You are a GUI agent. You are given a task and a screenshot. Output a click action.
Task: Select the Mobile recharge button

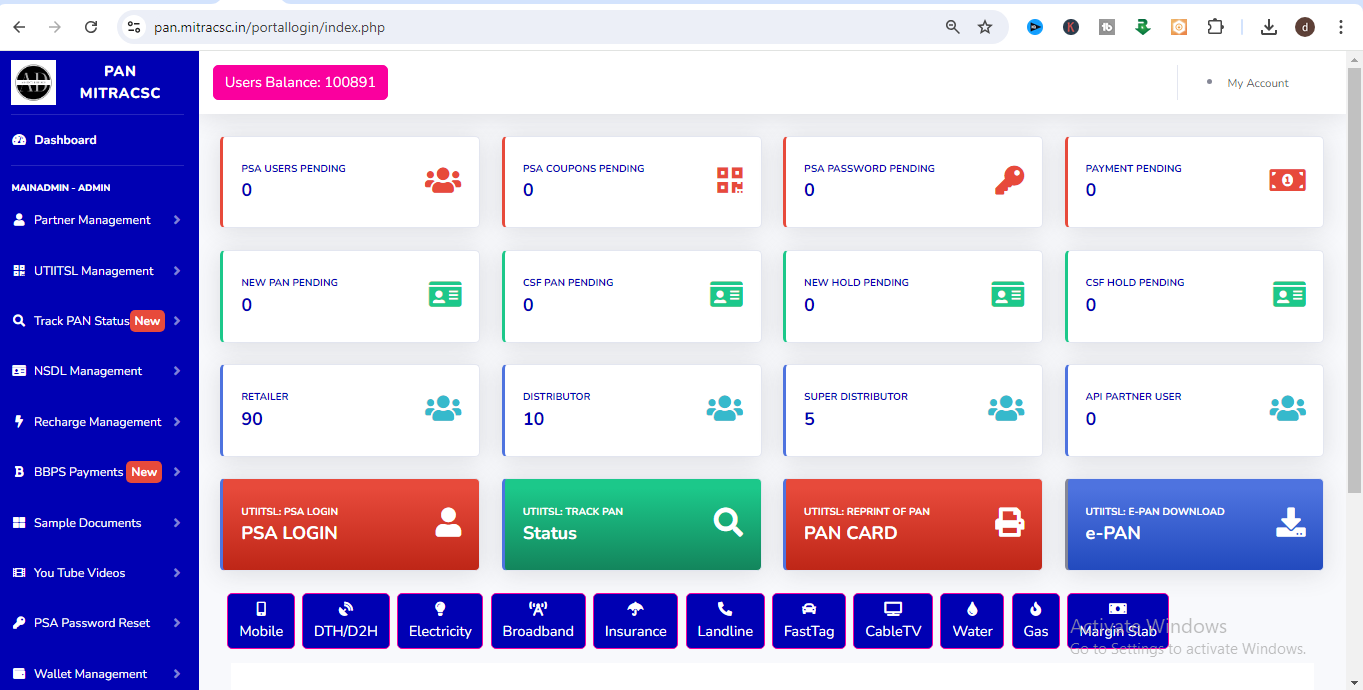coord(261,621)
